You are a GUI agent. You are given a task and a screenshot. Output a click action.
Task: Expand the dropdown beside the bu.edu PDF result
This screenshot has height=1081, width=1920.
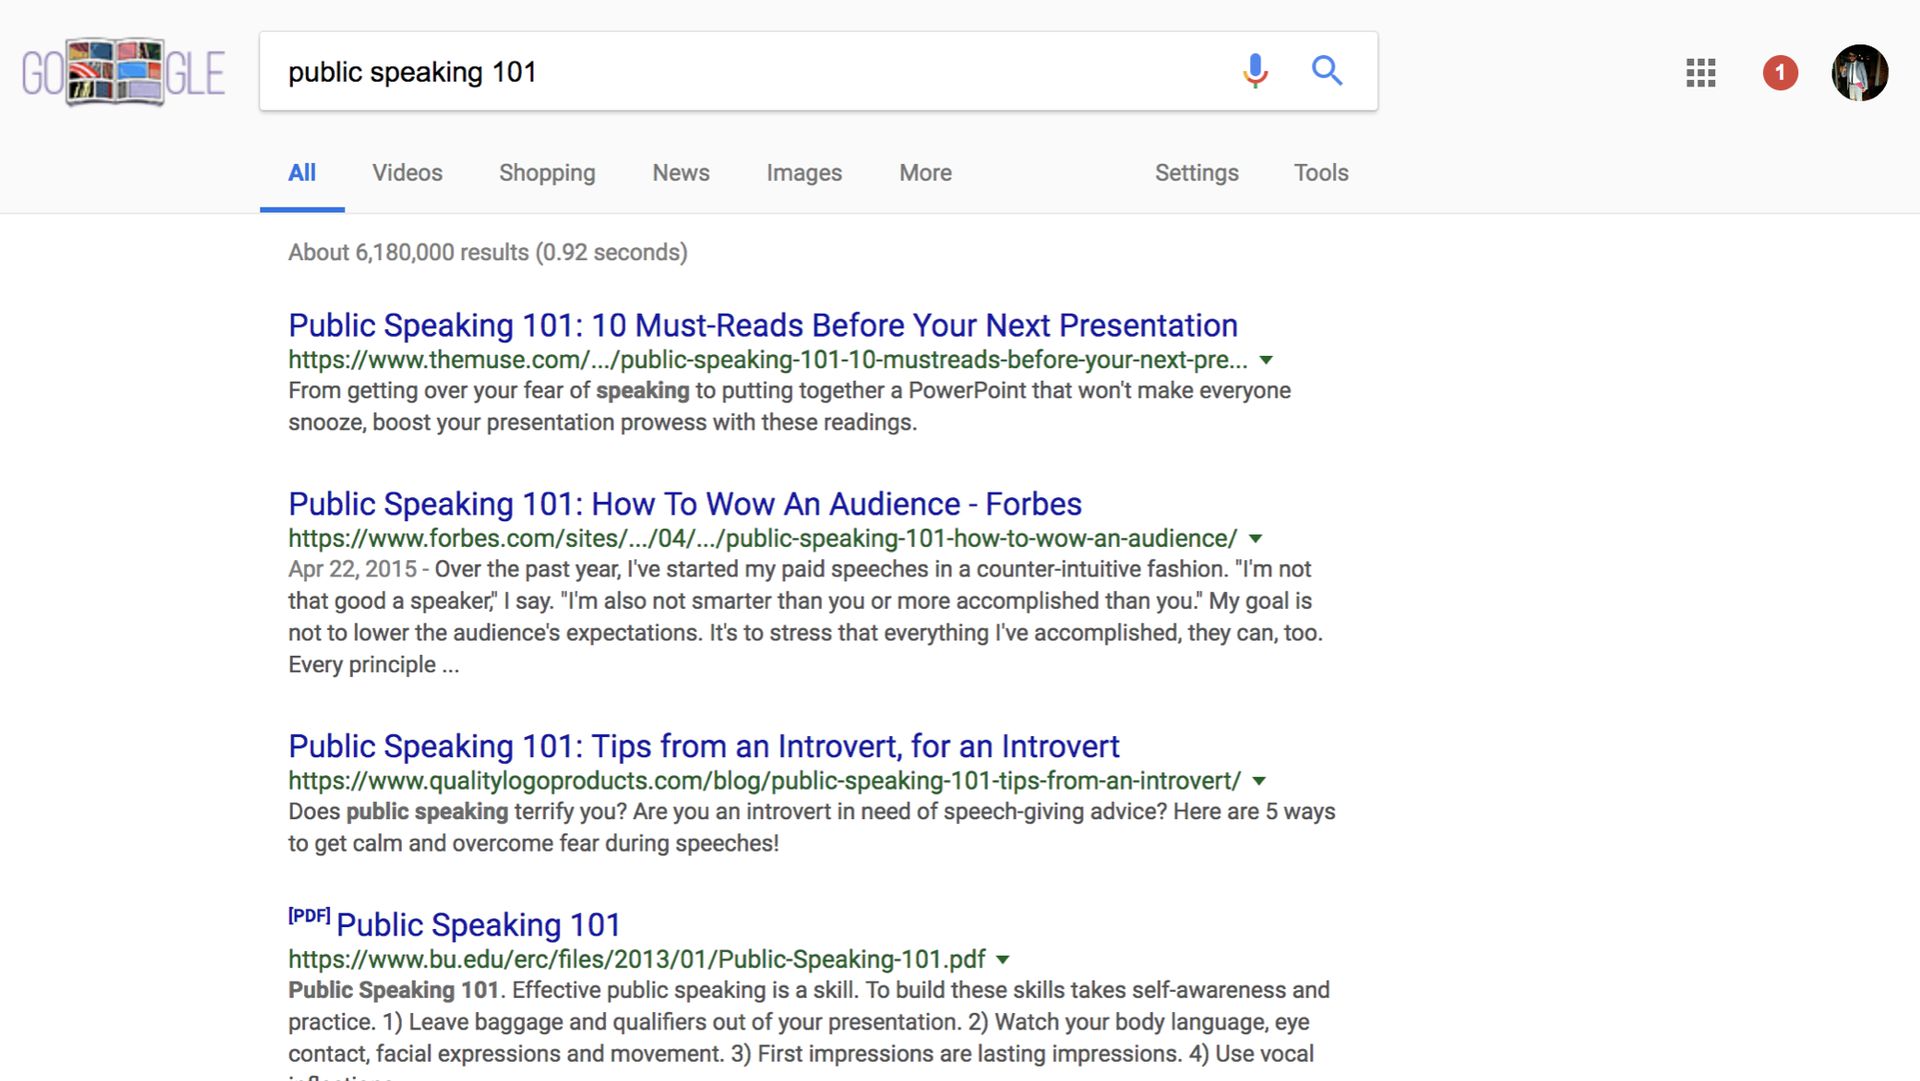[x=1003, y=959]
